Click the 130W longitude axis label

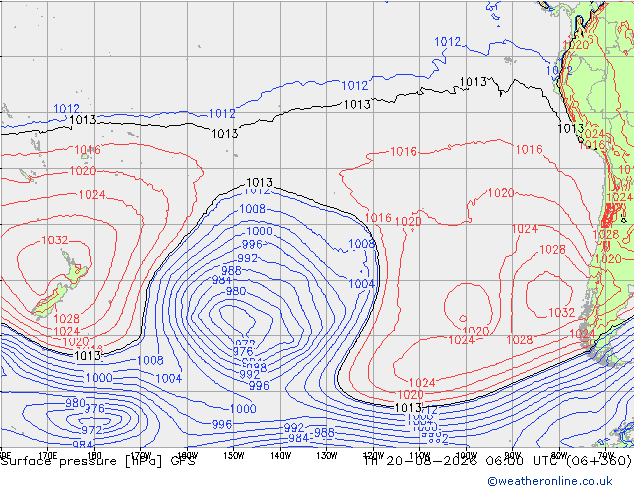coord(327,456)
